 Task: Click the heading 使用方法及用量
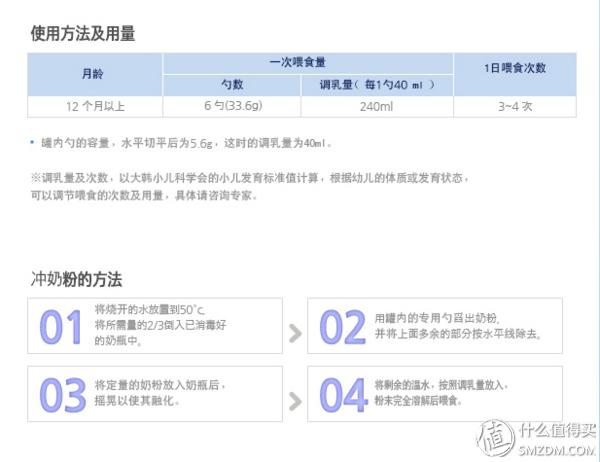[x=83, y=33]
